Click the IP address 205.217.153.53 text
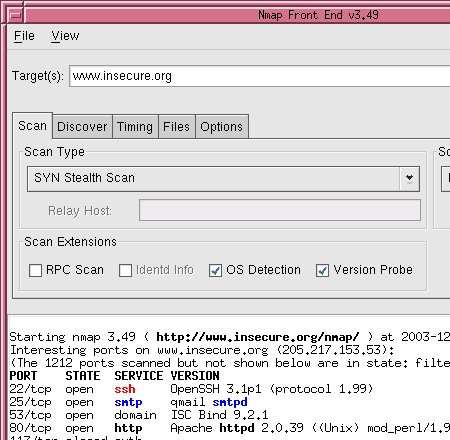450x440 pixels. pyautogui.click(x=331, y=350)
